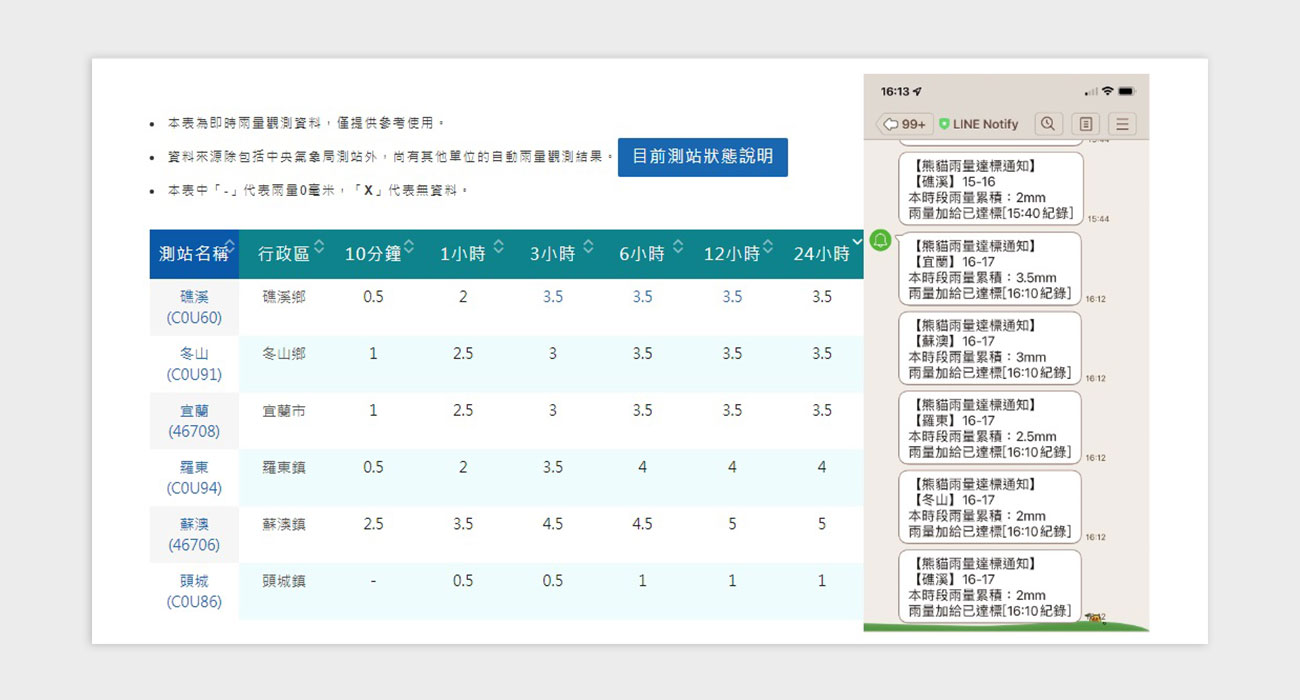Click the green shield icon beside LINE Notify
Viewport: 1300px width, 700px height.
[944, 124]
